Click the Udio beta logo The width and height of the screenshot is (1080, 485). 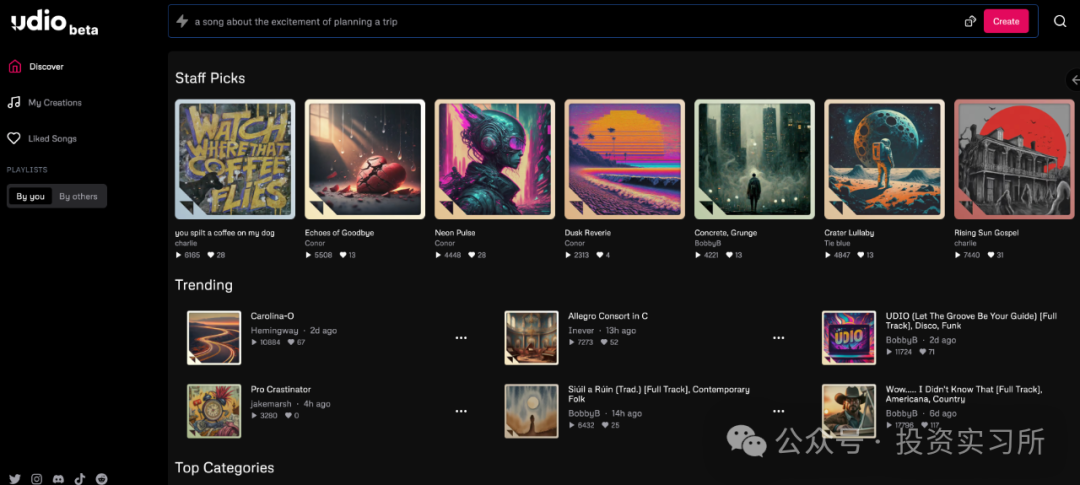54,24
